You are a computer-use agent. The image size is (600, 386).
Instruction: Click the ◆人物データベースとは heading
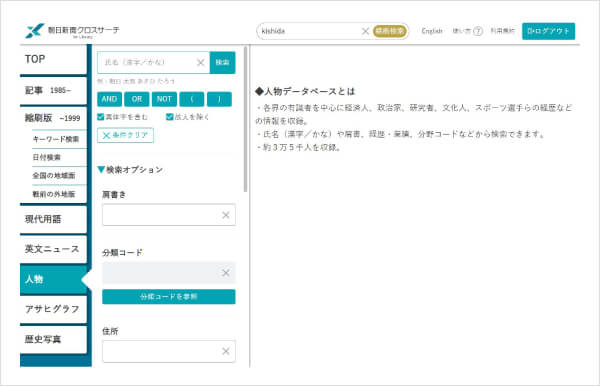[x=305, y=91]
